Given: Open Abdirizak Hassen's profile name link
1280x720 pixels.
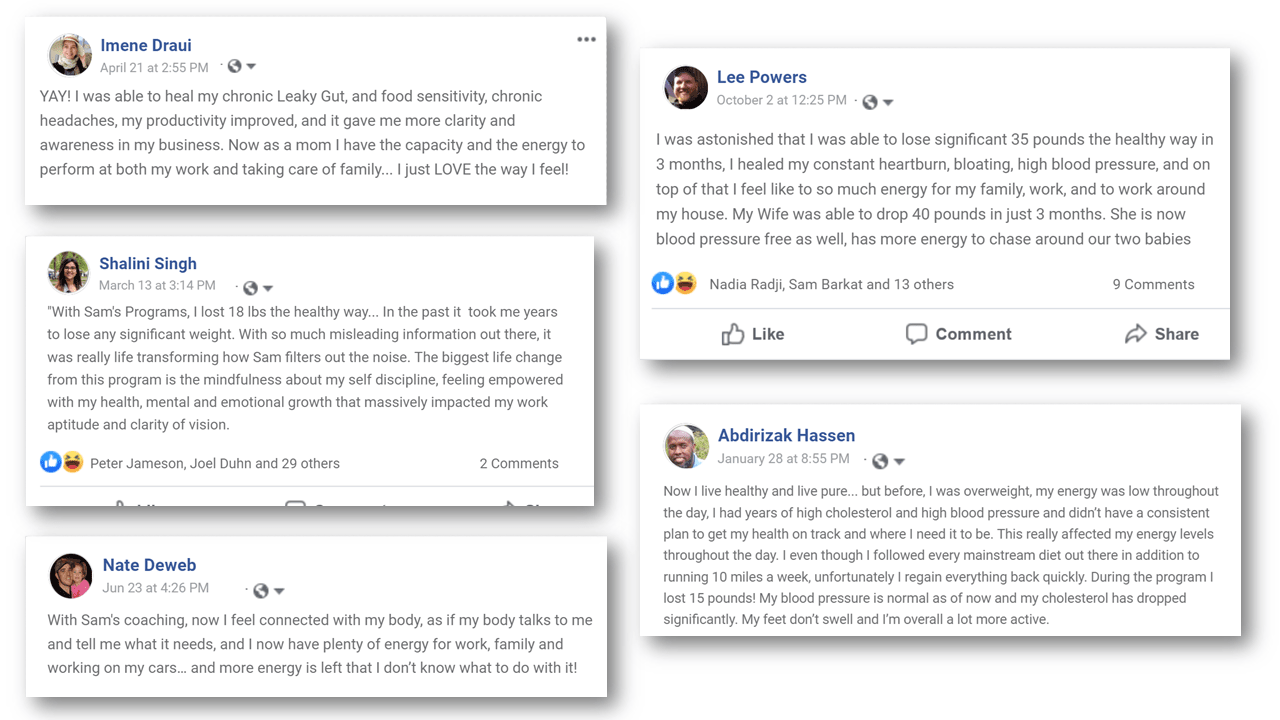Looking at the screenshot, I should point(786,435).
